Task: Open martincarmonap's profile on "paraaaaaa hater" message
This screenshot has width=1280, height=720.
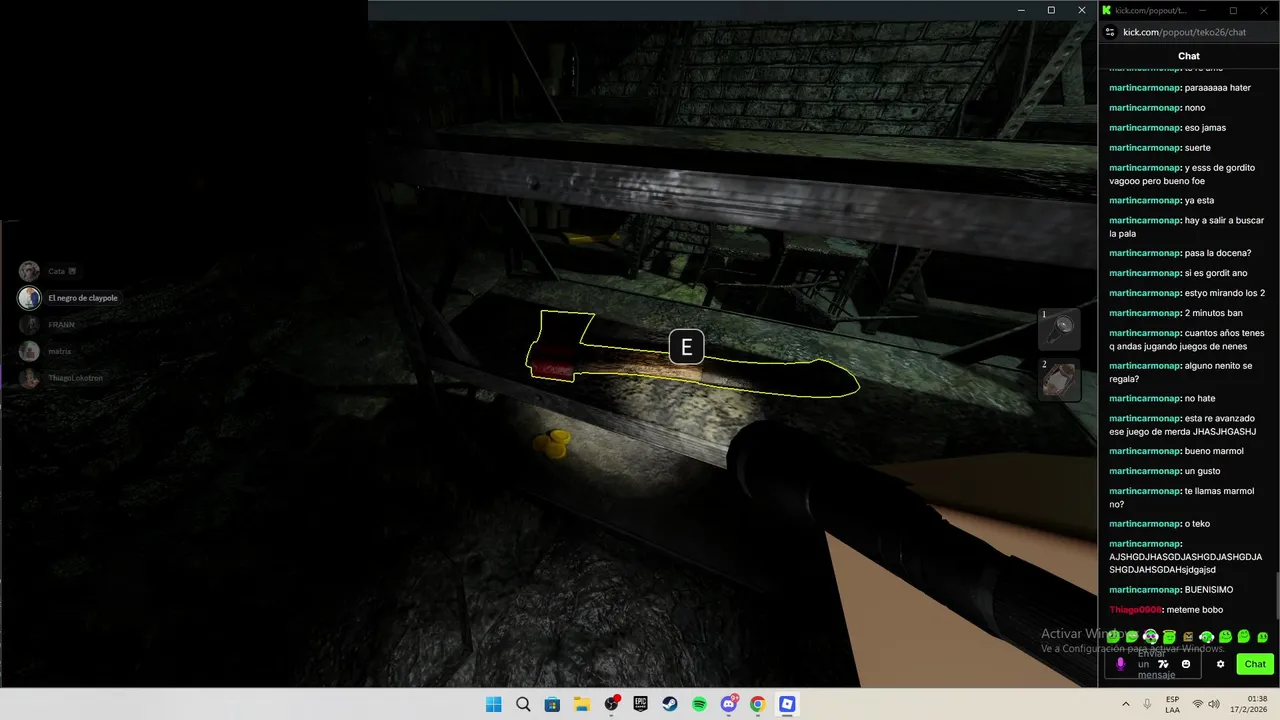Action: coord(1144,88)
